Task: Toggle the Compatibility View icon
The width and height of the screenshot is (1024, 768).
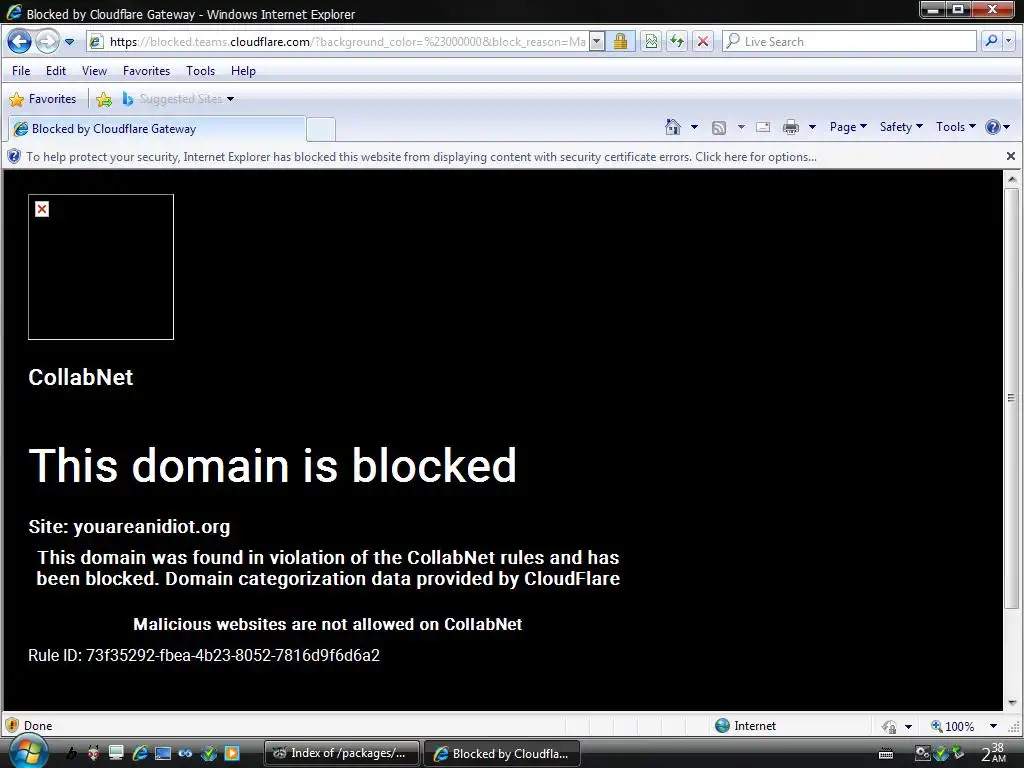Action: 651,42
